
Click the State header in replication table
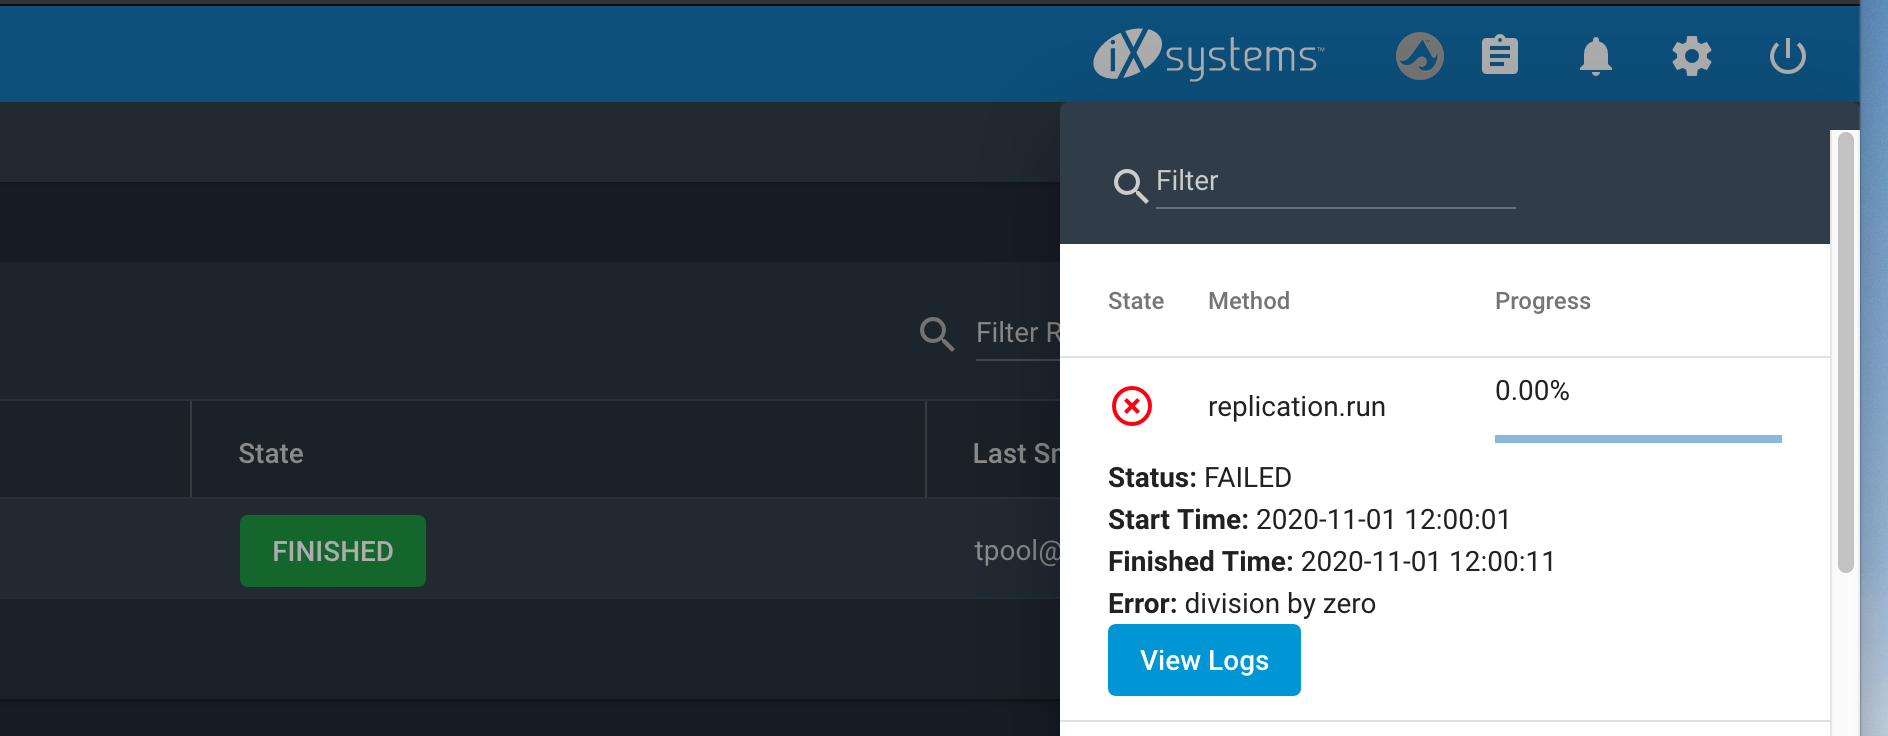pyautogui.click(x=271, y=454)
